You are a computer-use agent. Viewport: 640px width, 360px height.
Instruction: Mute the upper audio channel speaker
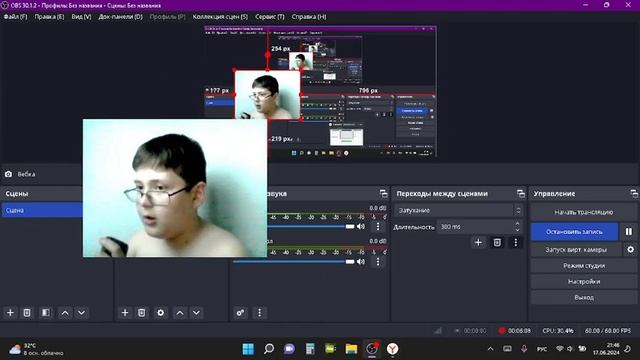[x=361, y=227]
